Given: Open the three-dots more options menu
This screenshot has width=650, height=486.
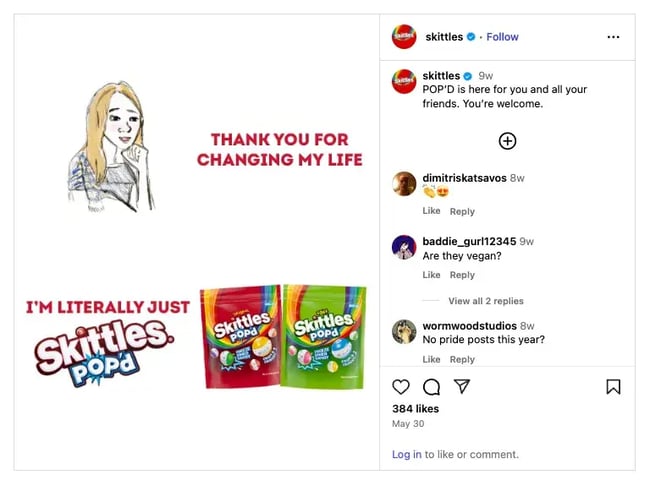Looking at the screenshot, I should (x=613, y=37).
